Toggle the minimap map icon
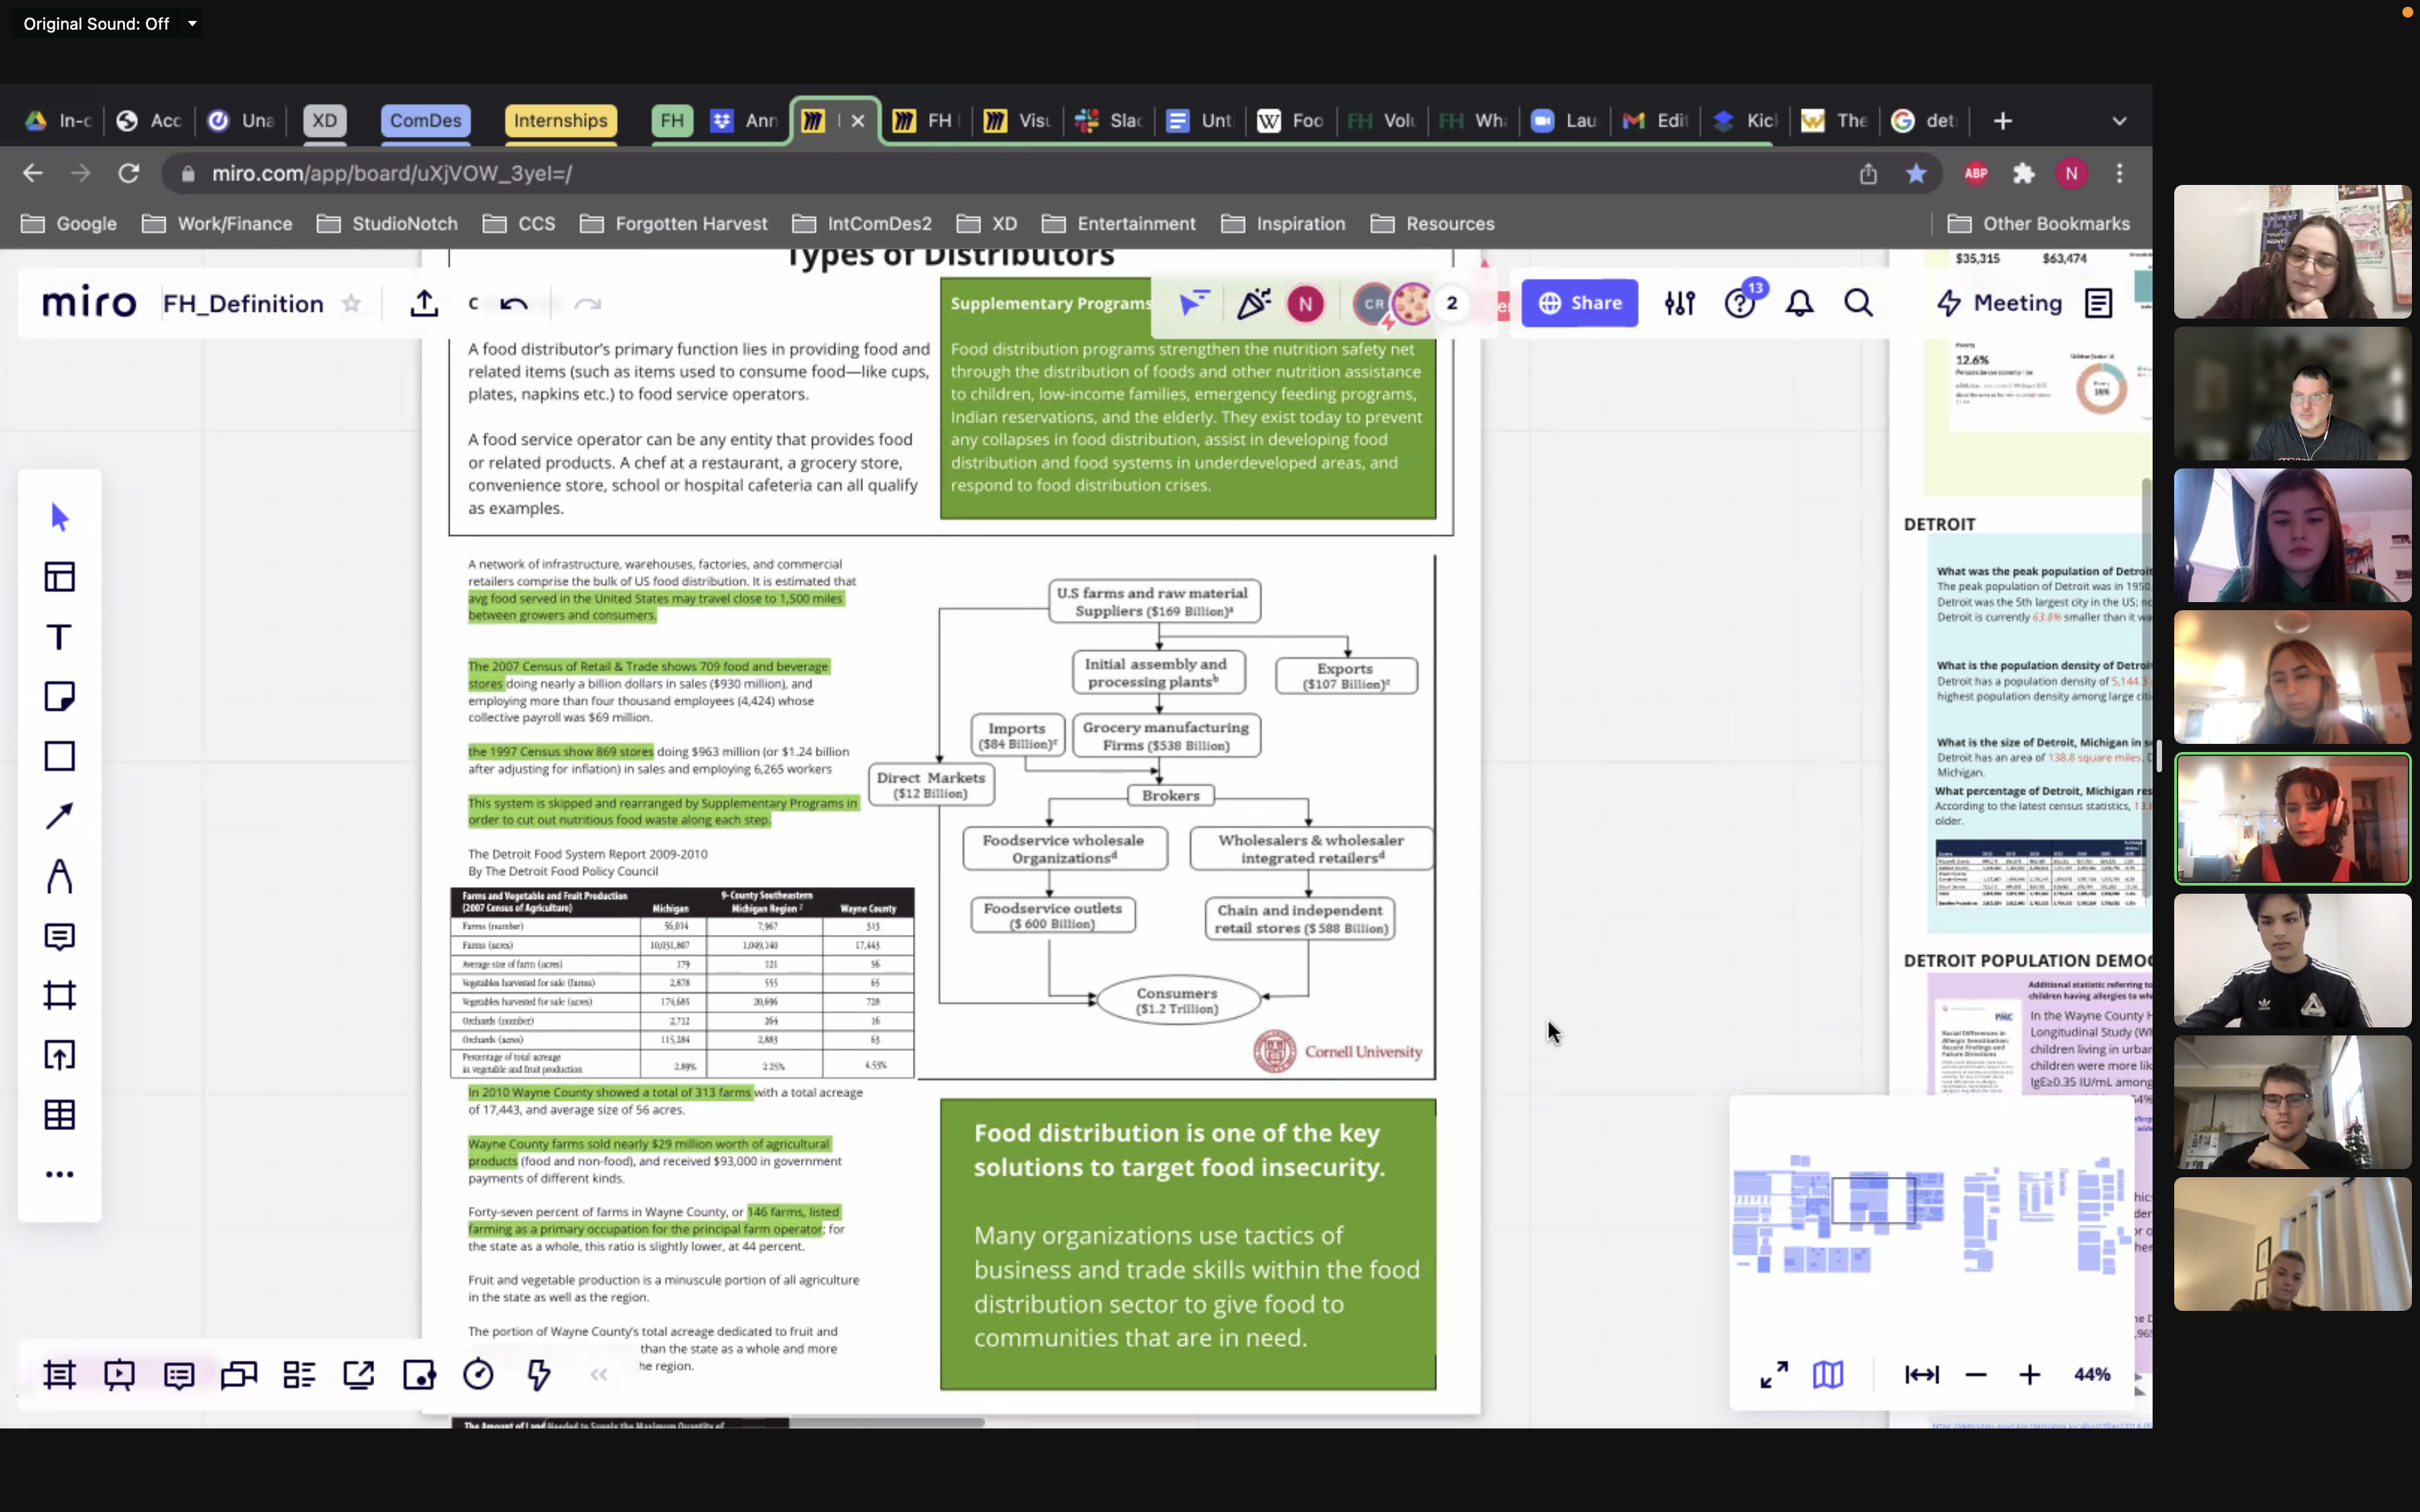 pos(1827,1374)
